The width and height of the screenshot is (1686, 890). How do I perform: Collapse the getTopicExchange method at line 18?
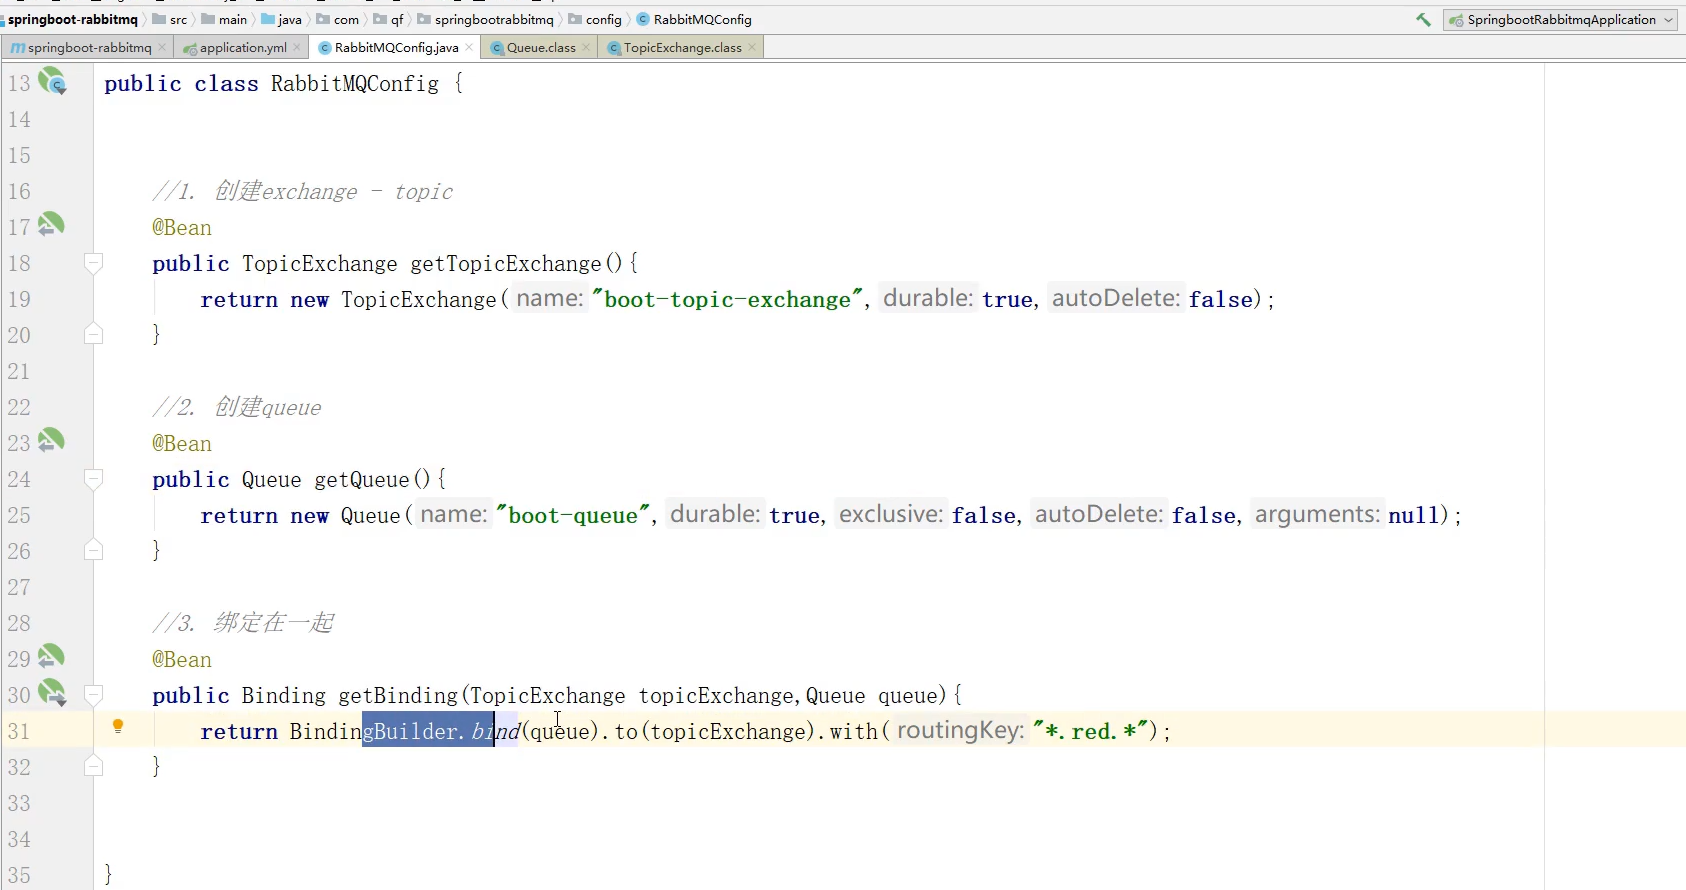(93, 263)
